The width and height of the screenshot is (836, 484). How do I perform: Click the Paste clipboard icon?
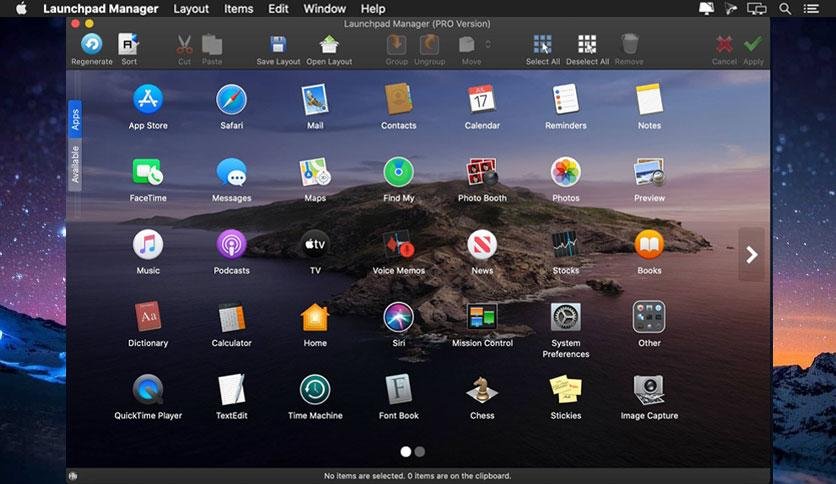[x=212, y=45]
